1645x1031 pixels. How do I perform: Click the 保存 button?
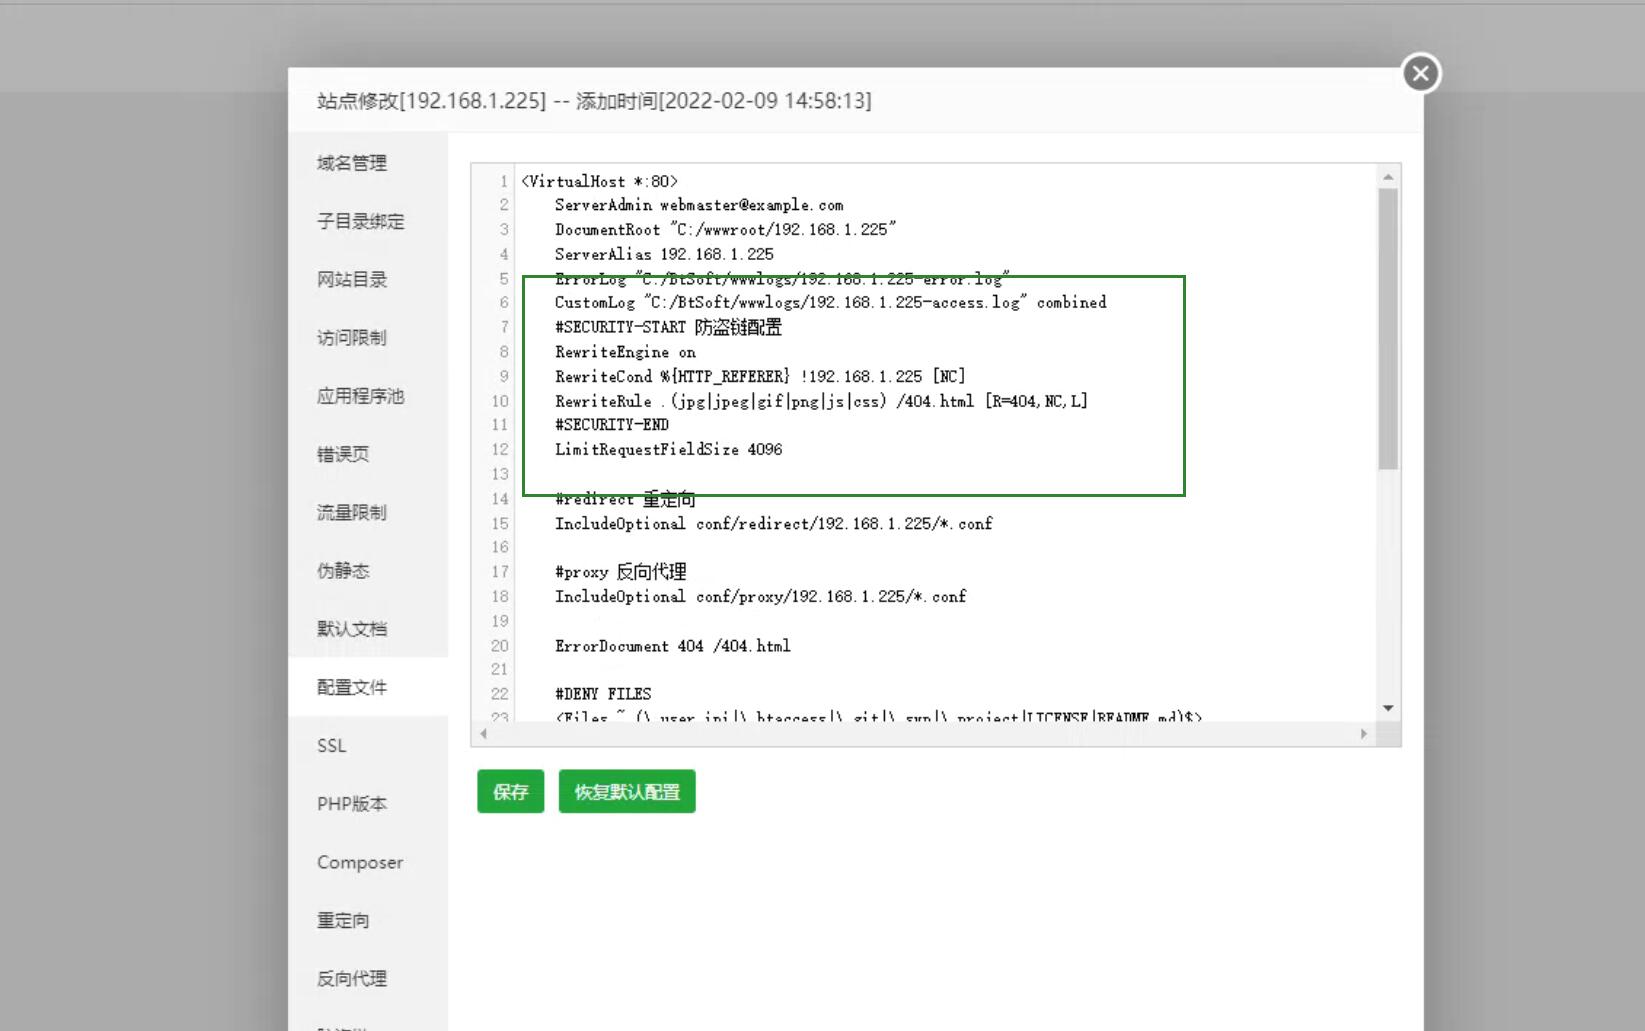point(510,791)
